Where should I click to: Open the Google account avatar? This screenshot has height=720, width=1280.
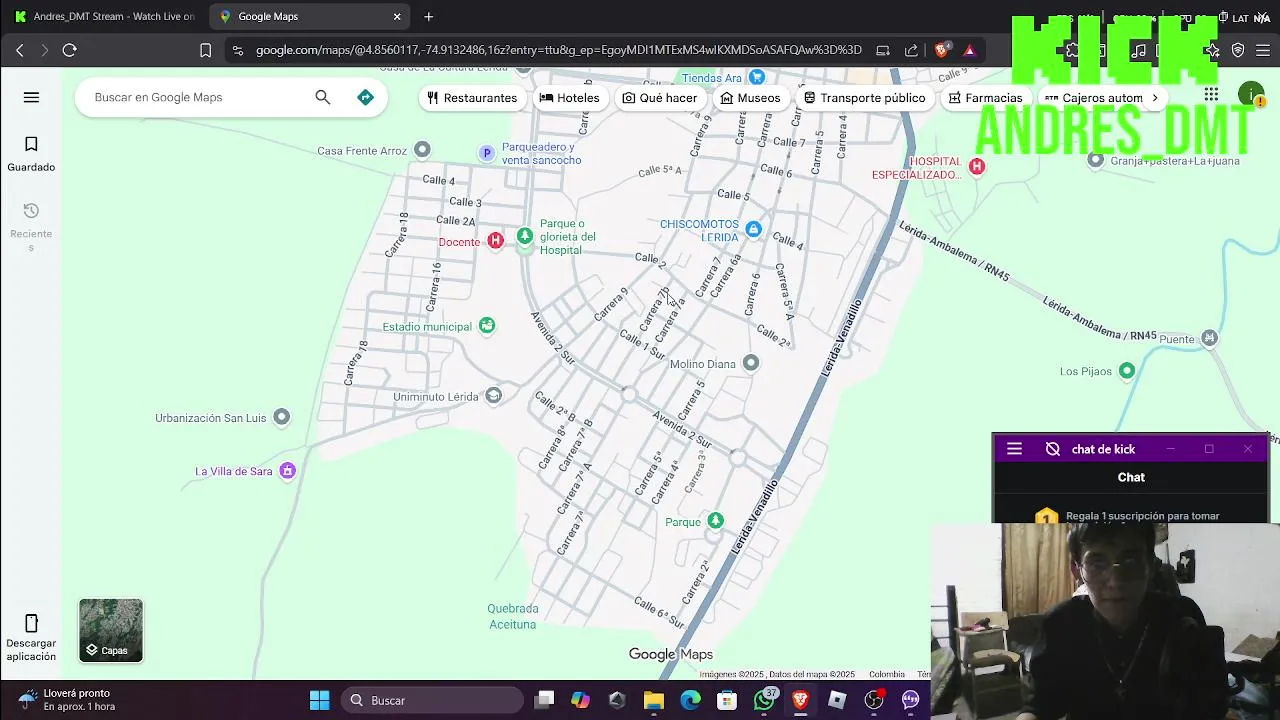coord(1251,96)
